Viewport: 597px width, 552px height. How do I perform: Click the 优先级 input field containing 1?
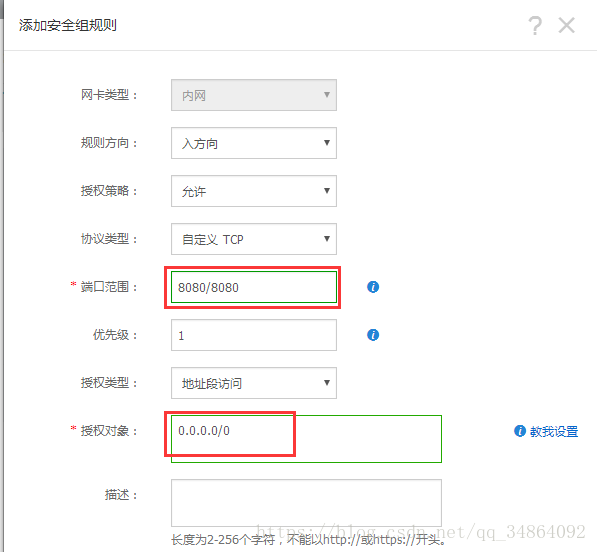point(254,335)
